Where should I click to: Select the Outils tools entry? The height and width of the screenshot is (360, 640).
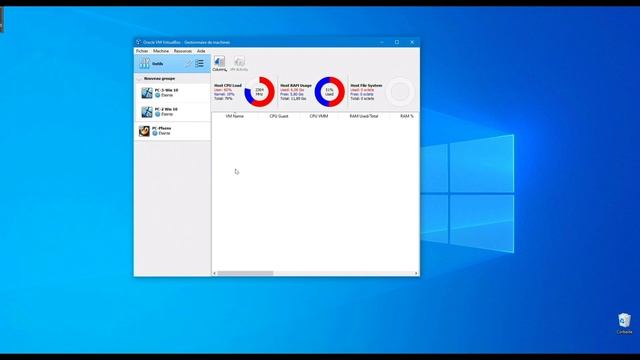click(x=173, y=64)
